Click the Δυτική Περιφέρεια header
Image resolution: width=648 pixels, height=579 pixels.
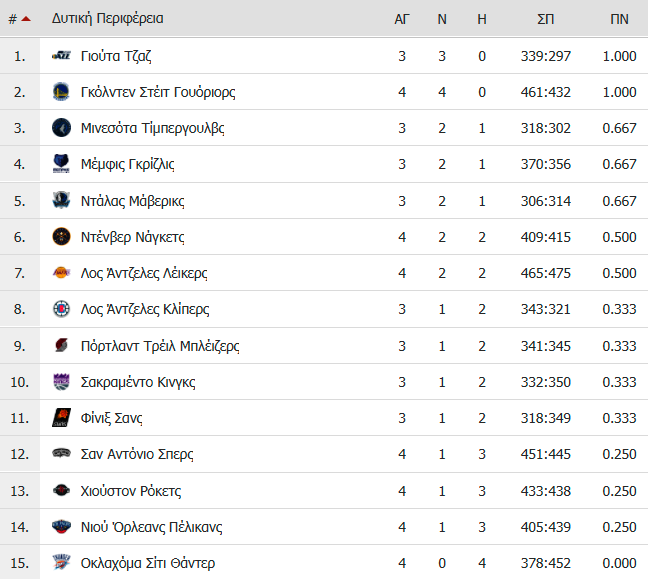107,19
